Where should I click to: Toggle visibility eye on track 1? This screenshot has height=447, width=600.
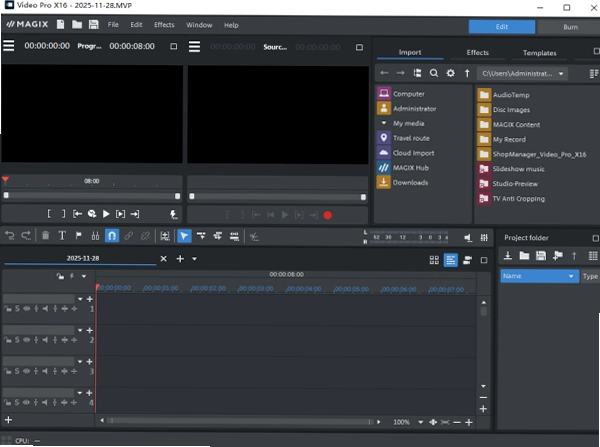click(26, 308)
